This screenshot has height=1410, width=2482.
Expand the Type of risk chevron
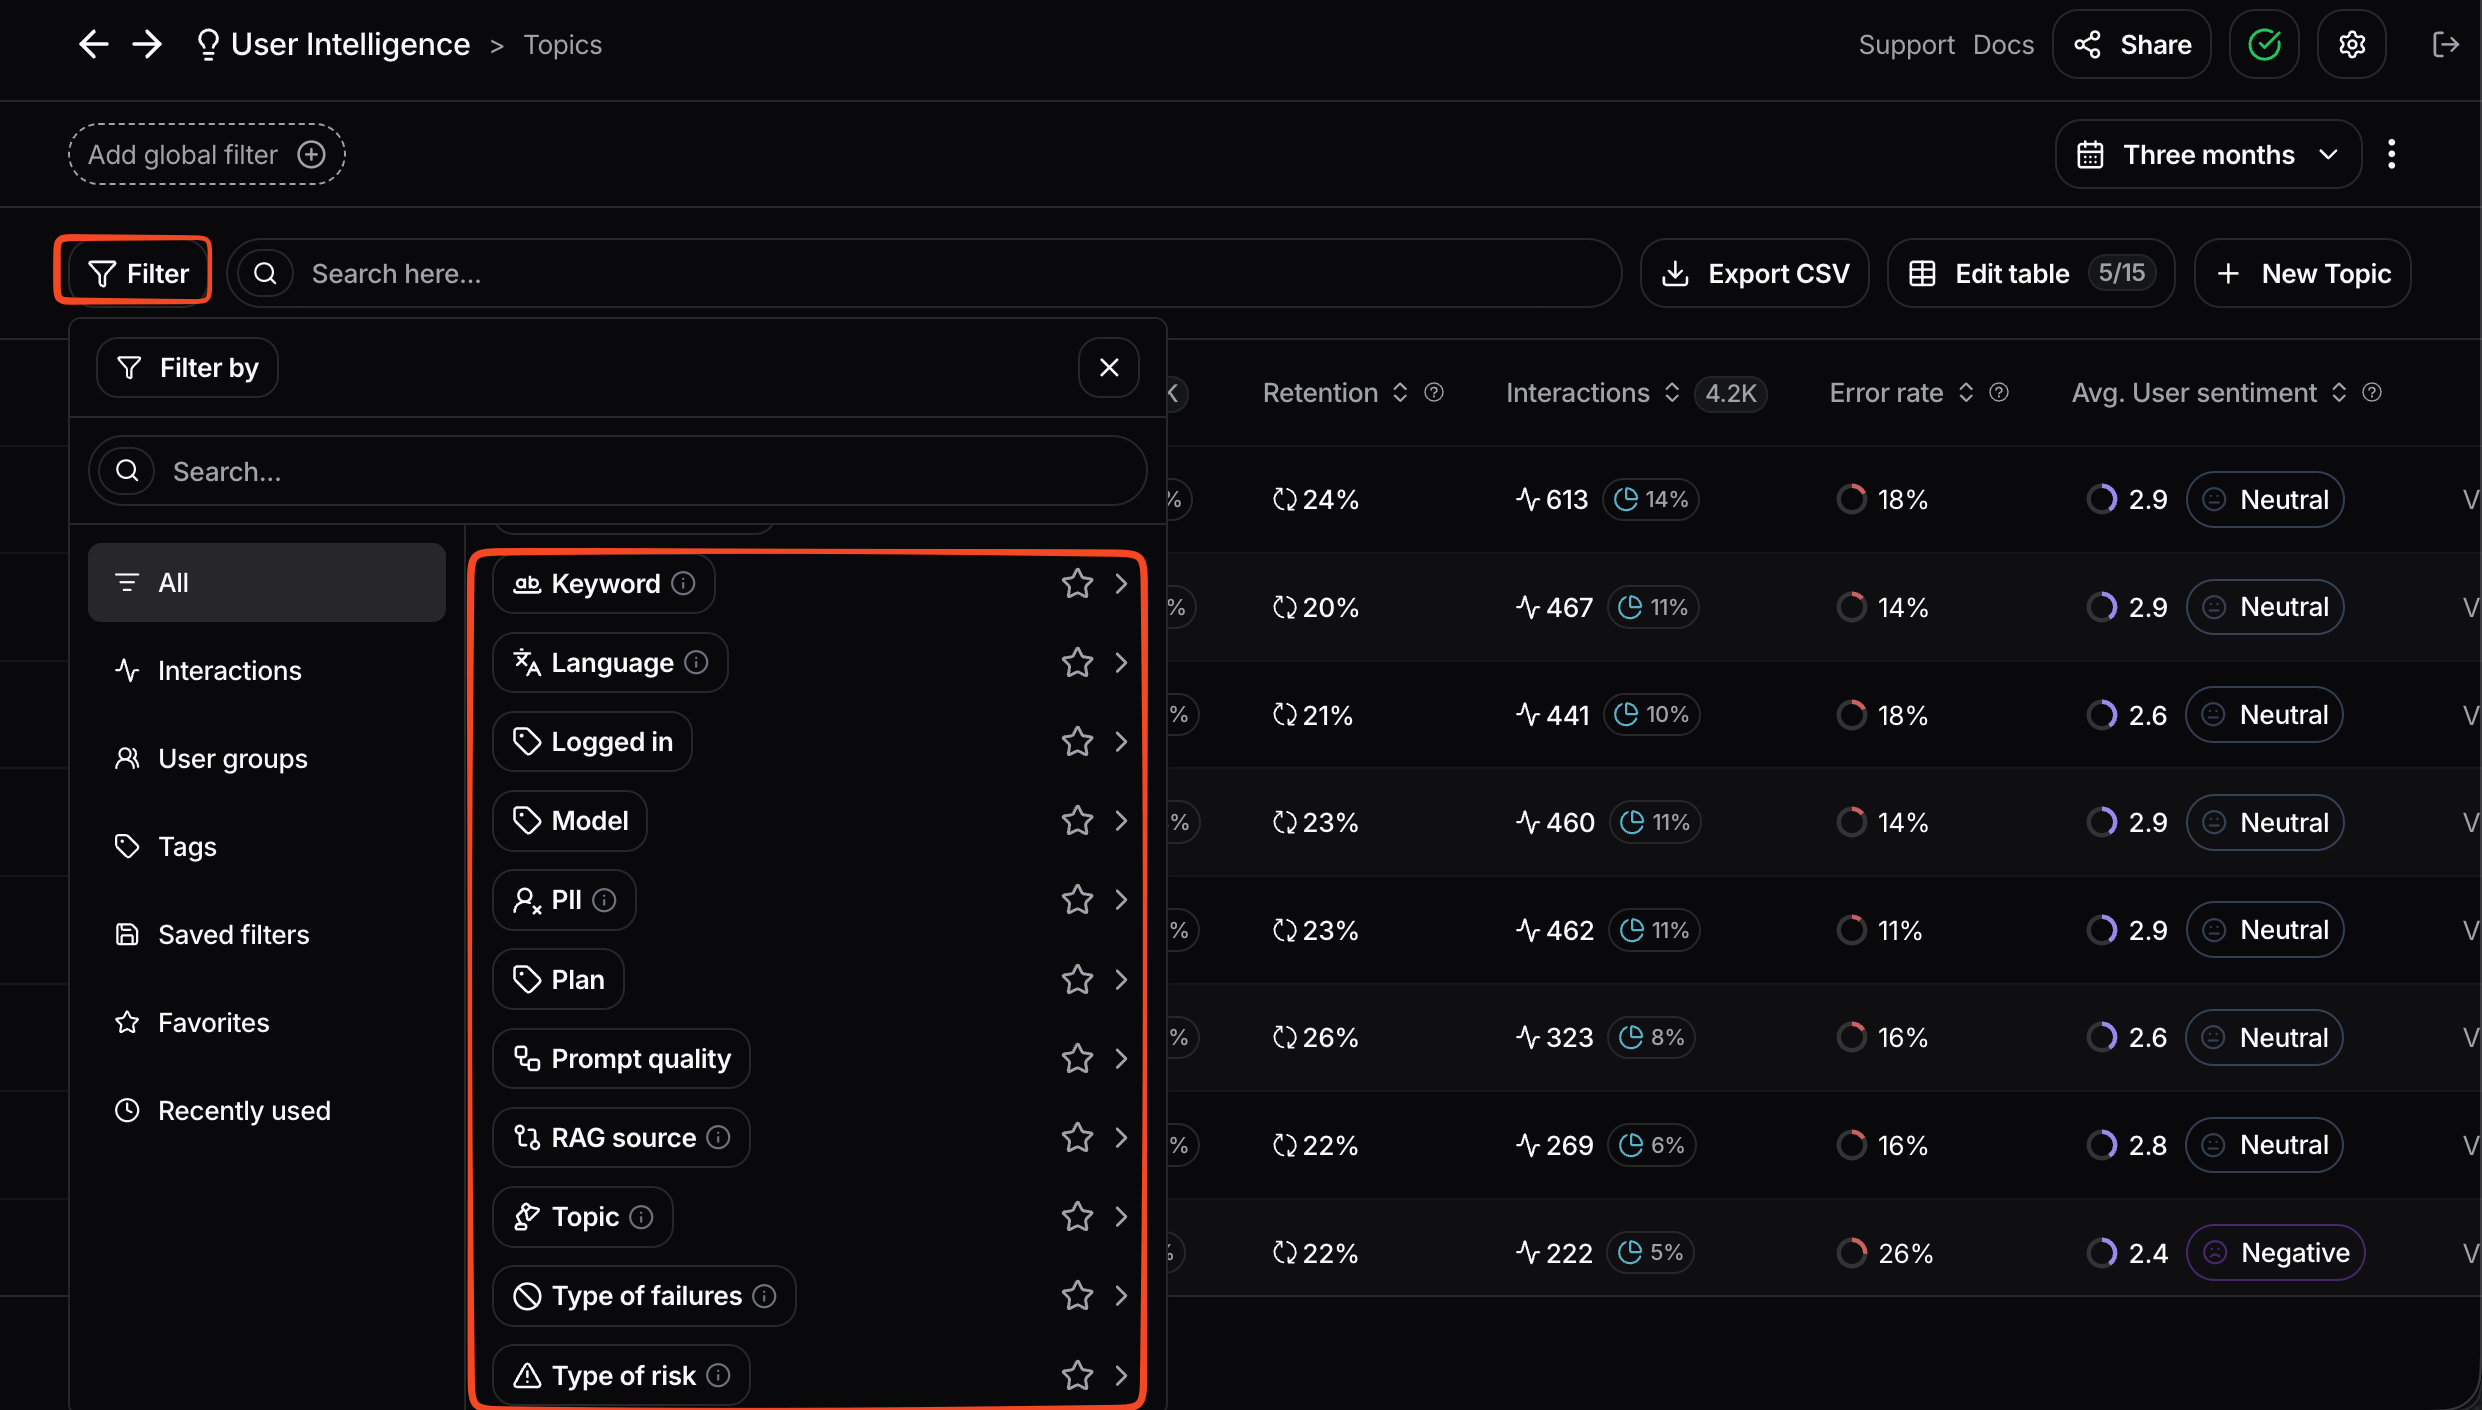(x=1121, y=1375)
